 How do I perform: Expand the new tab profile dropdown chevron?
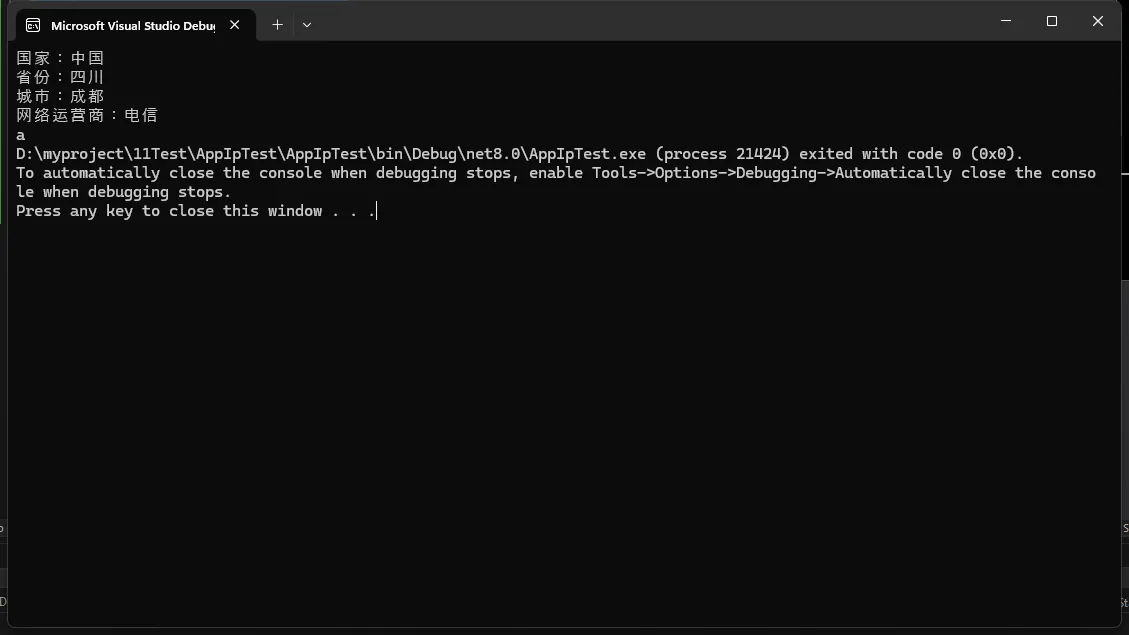[307, 25]
